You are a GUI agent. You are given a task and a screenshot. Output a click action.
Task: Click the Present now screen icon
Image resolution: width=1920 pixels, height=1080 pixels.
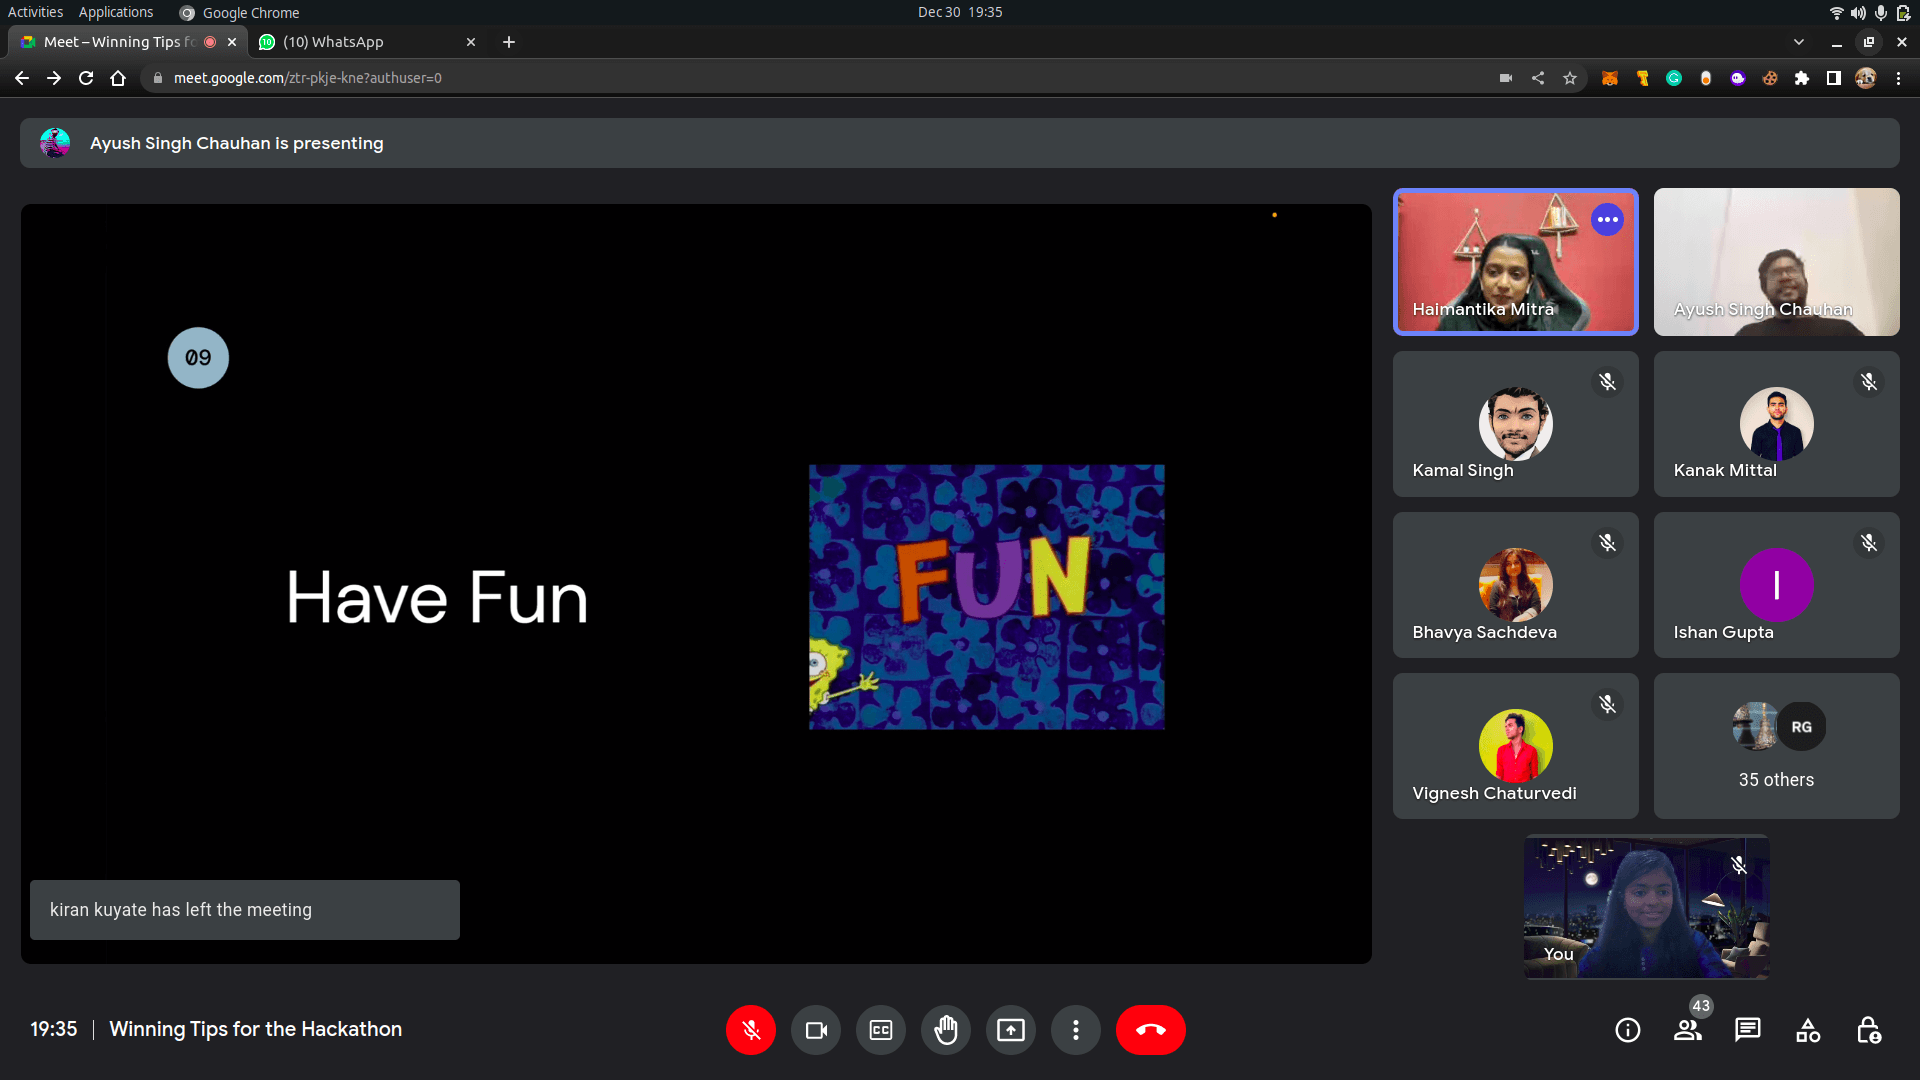coord(1011,1030)
